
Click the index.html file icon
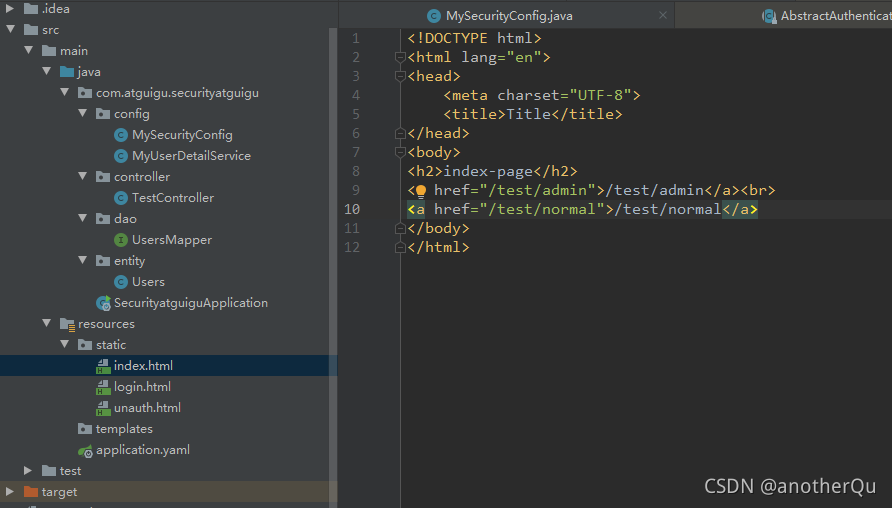tap(103, 366)
